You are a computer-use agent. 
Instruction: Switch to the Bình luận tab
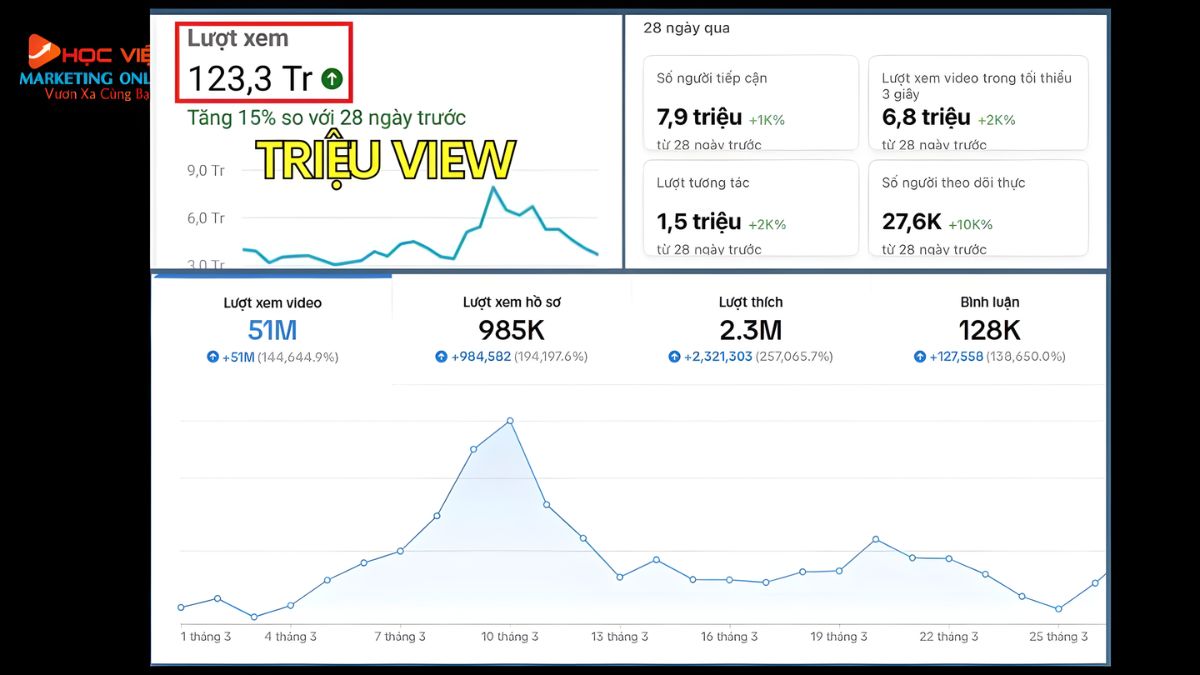coord(989,327)
